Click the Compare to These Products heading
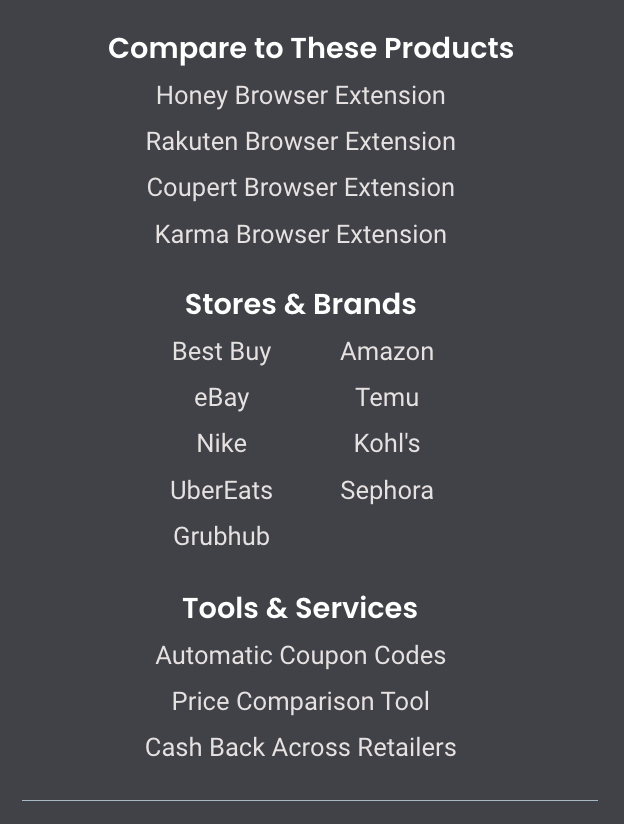Screen dimensions: 624x824 pos(311,48)
